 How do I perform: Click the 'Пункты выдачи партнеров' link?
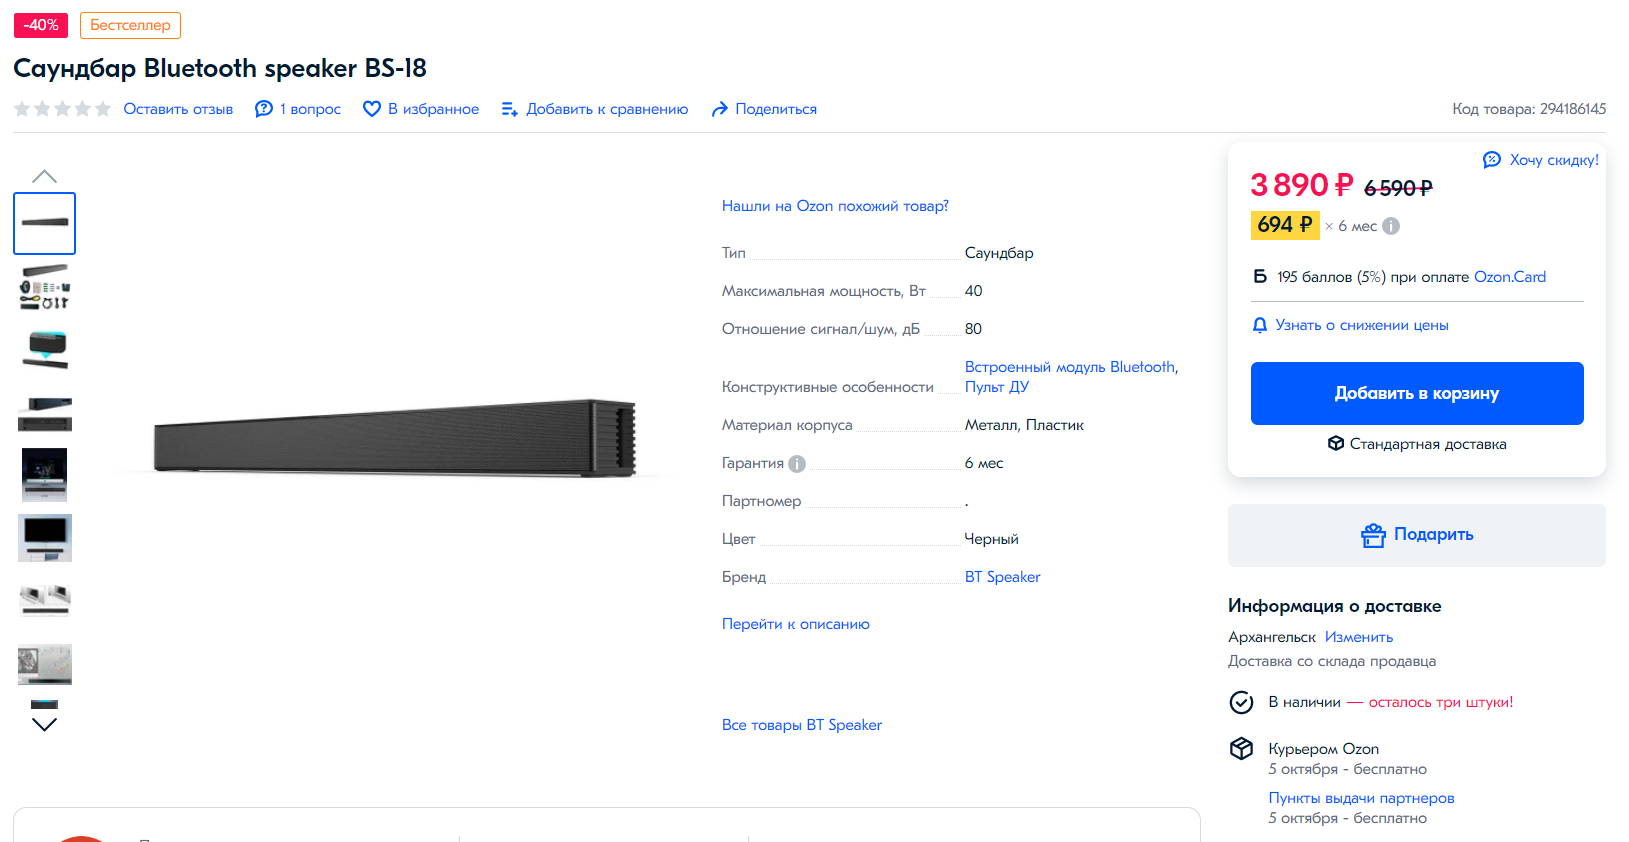(1361, 798)
